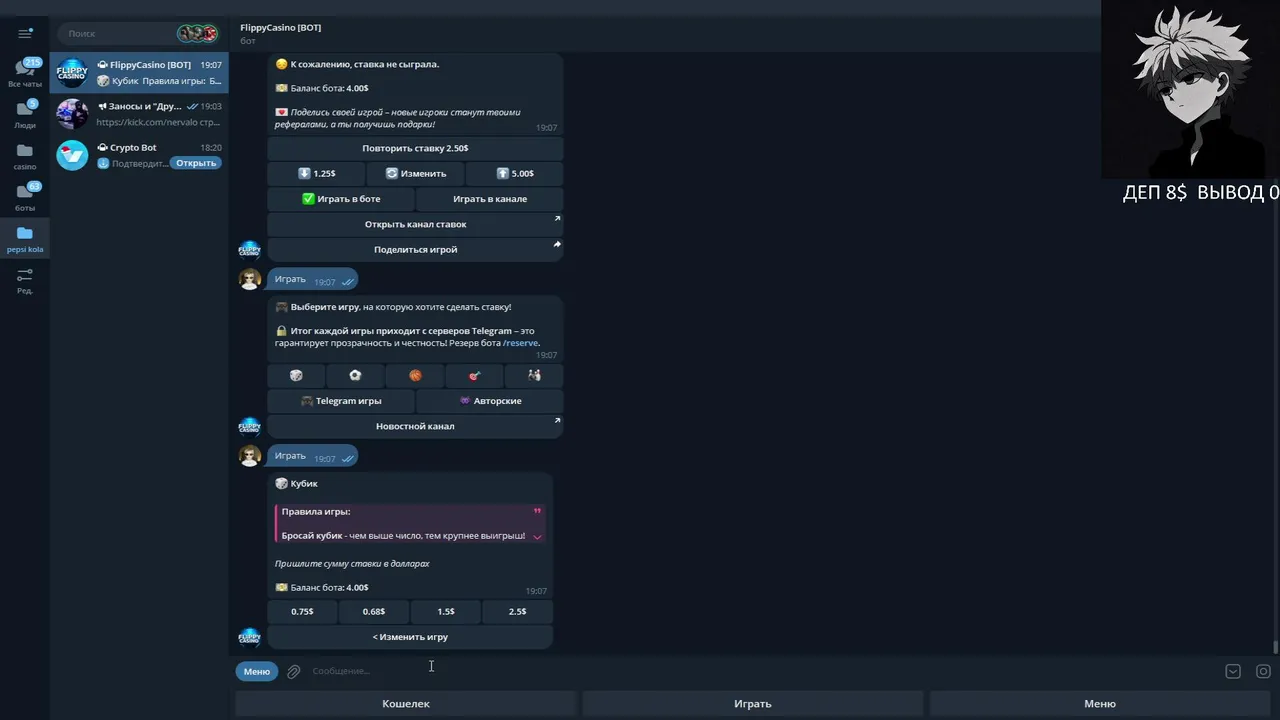Toggle bot keyboard icon near message field
Image resolution: width=1280 pixels, height=720 pixels.
pos(1233,672)
